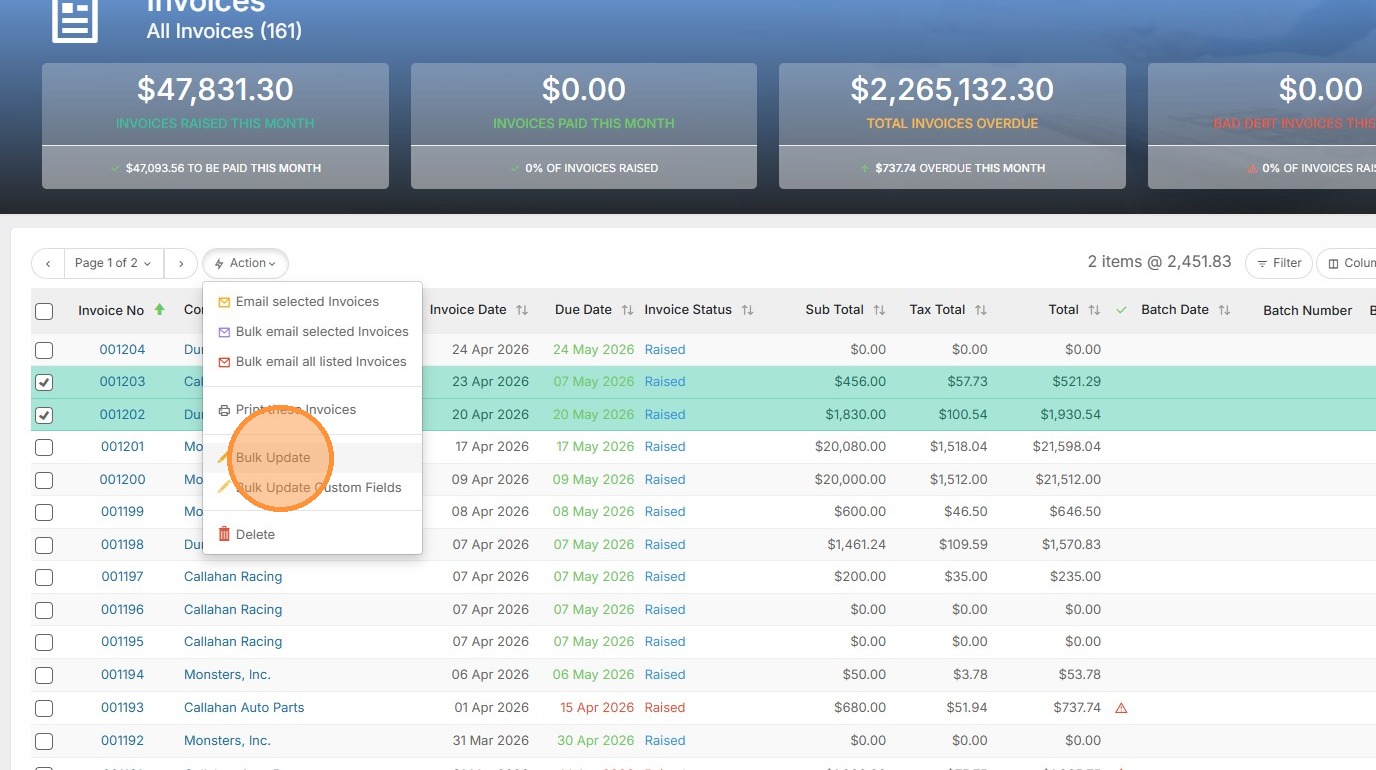Select the checkbox for invoice 001204
This screenshot has height=770, width=1376.
(x=44, y=350)
